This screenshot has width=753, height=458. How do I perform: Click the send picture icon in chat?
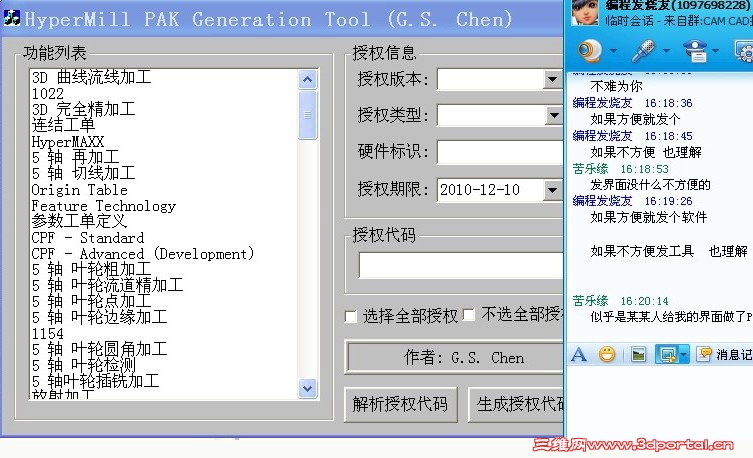pyautogui.click(x=638, y=355)
